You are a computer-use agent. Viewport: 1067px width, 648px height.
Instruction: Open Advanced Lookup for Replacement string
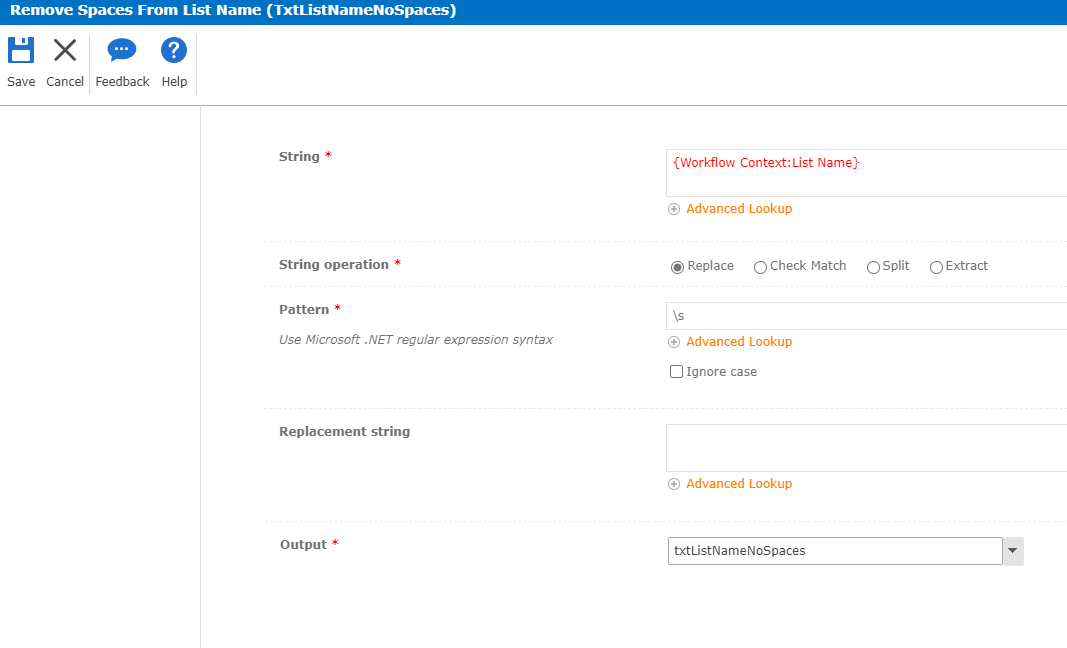739,484
